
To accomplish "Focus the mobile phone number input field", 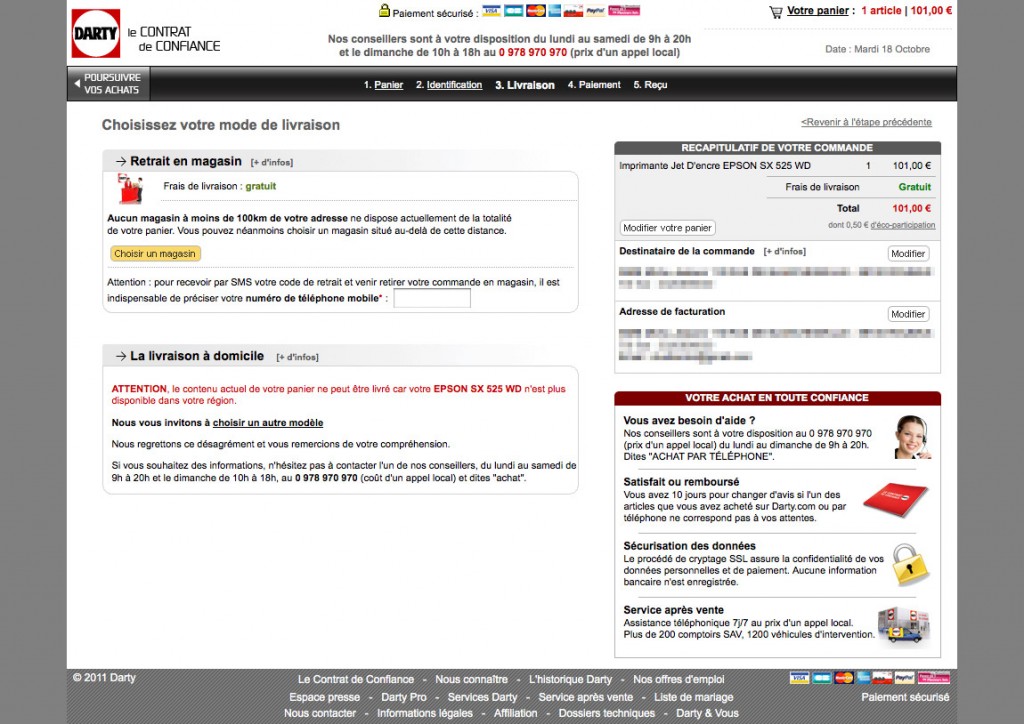I will click(x=432, y=298).
